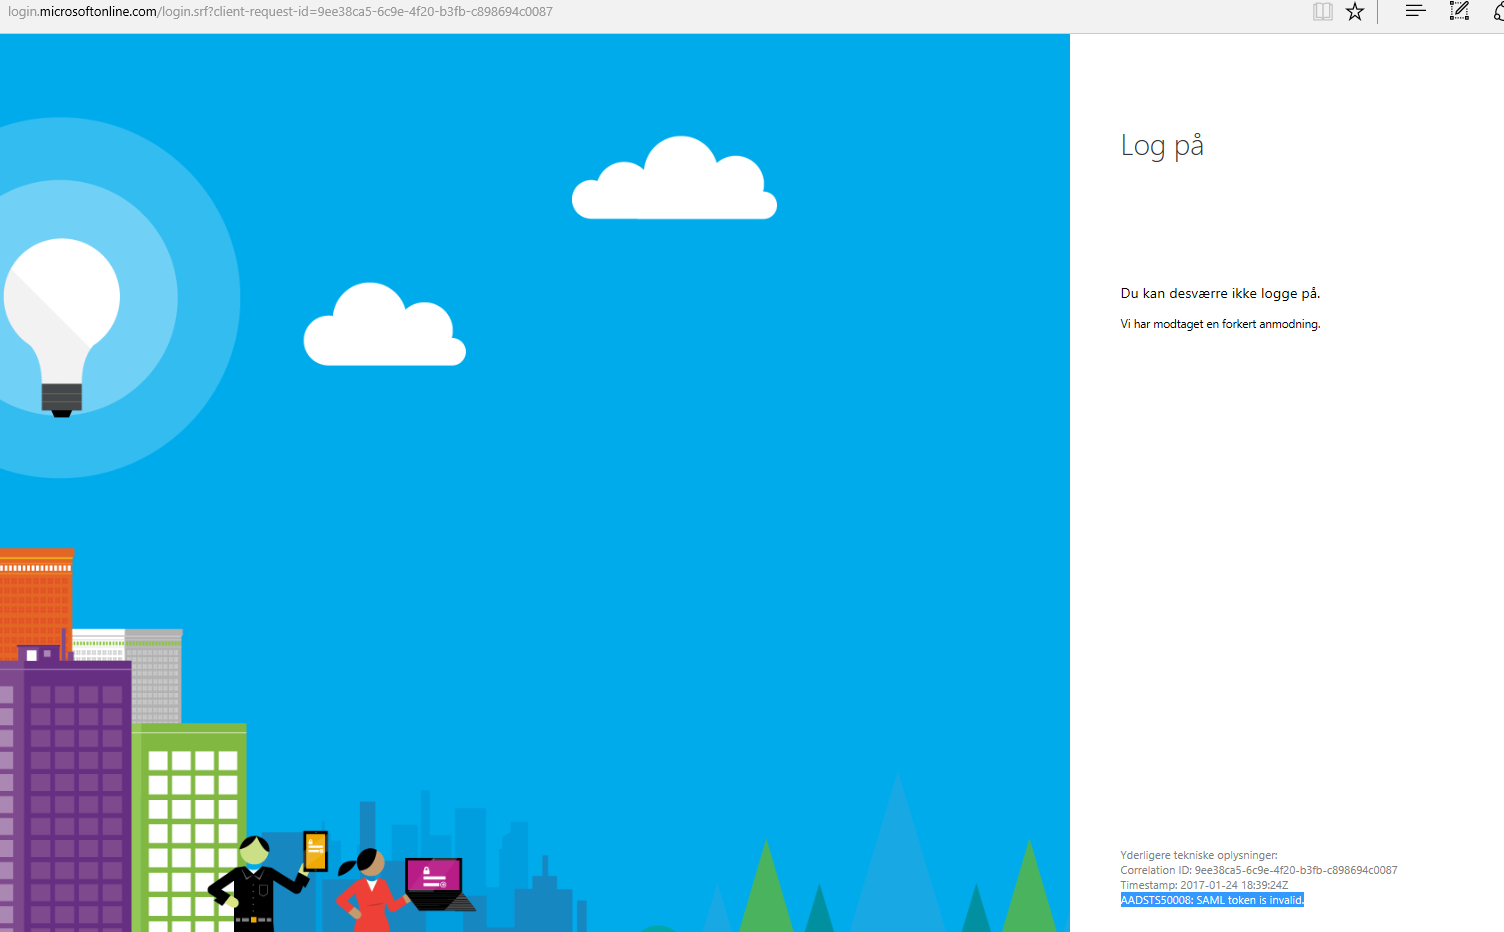Make a Web Note pen icon
This screenshot has width=1504, height=932.
coord(1459,11)
